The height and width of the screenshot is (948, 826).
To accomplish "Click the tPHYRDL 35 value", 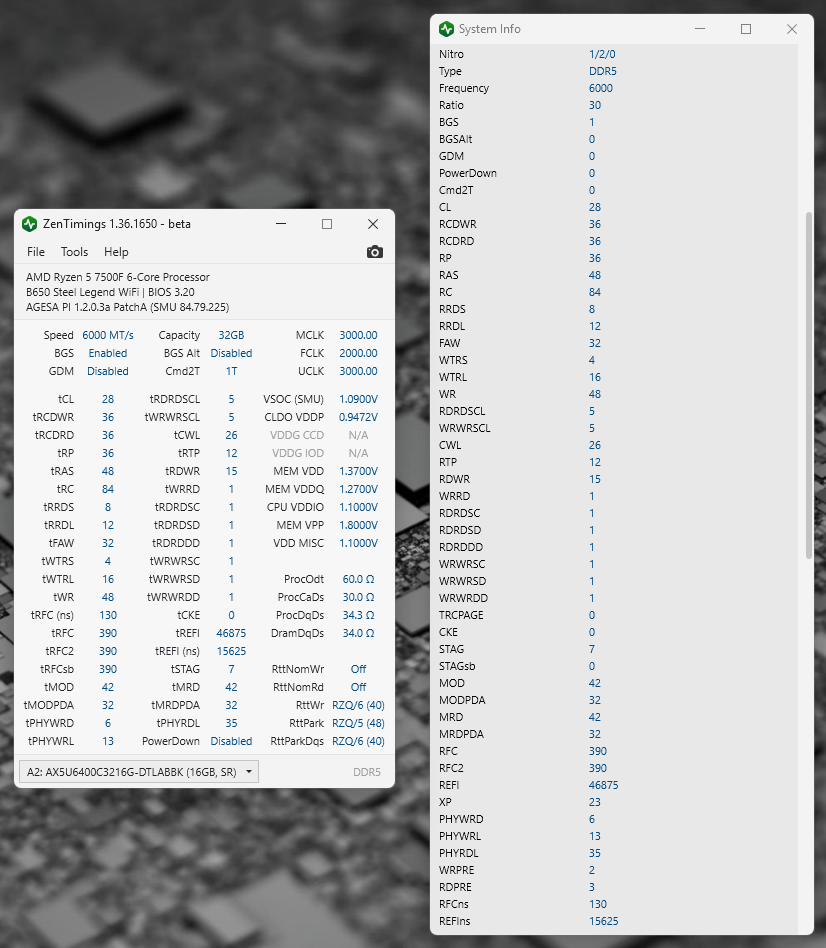I will pos(231,723).
